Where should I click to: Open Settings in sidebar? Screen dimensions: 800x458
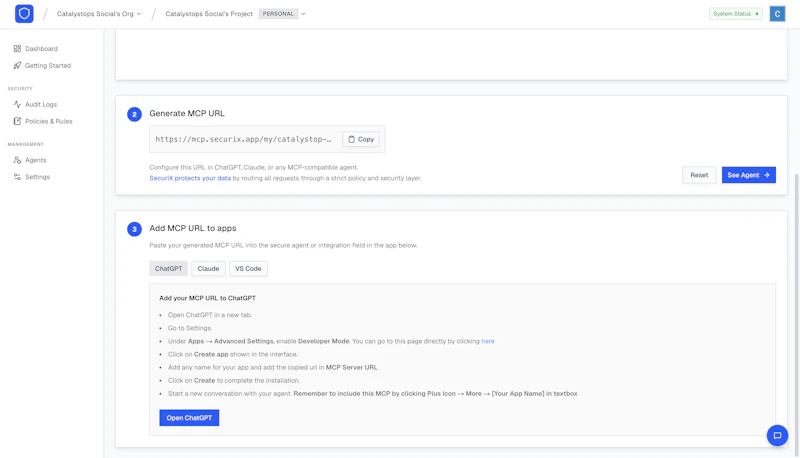[x=32, y=176]
